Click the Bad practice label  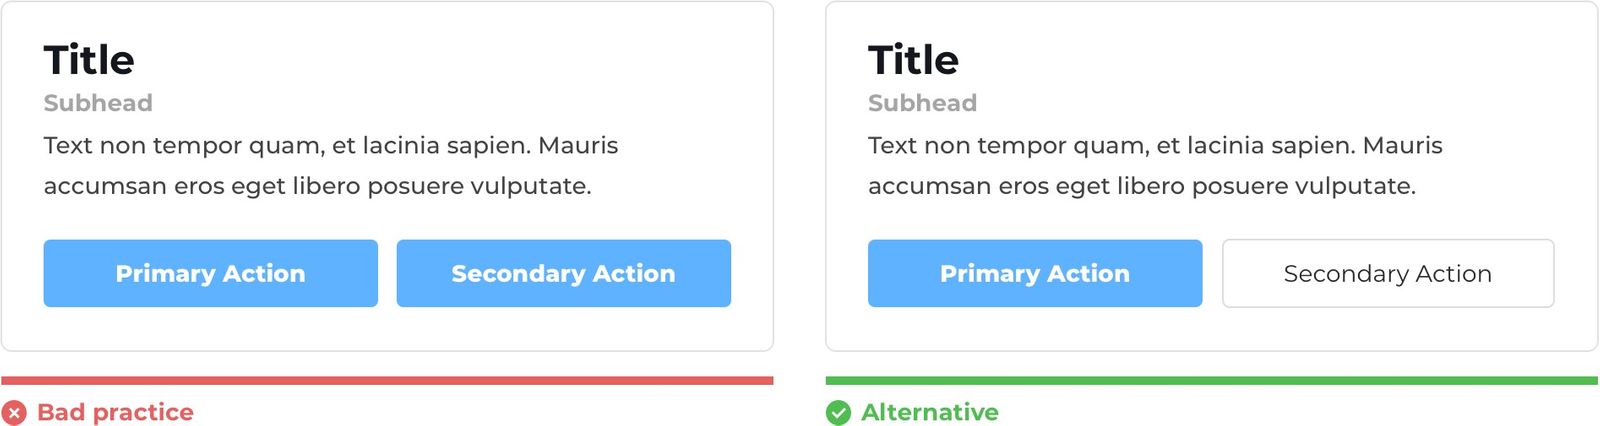coord(115,412)
